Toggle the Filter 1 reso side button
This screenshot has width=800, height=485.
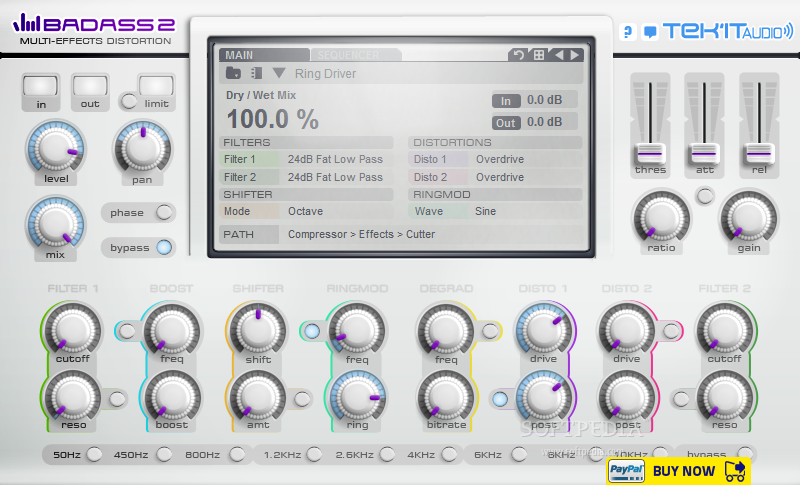coord(117,399)
